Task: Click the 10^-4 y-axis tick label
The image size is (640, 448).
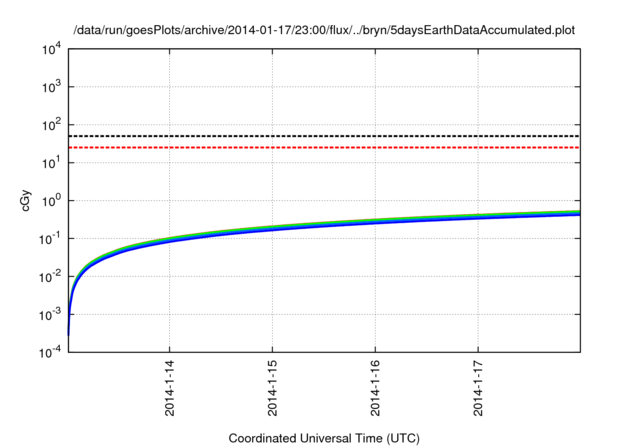Action: [x=50, y=352]
